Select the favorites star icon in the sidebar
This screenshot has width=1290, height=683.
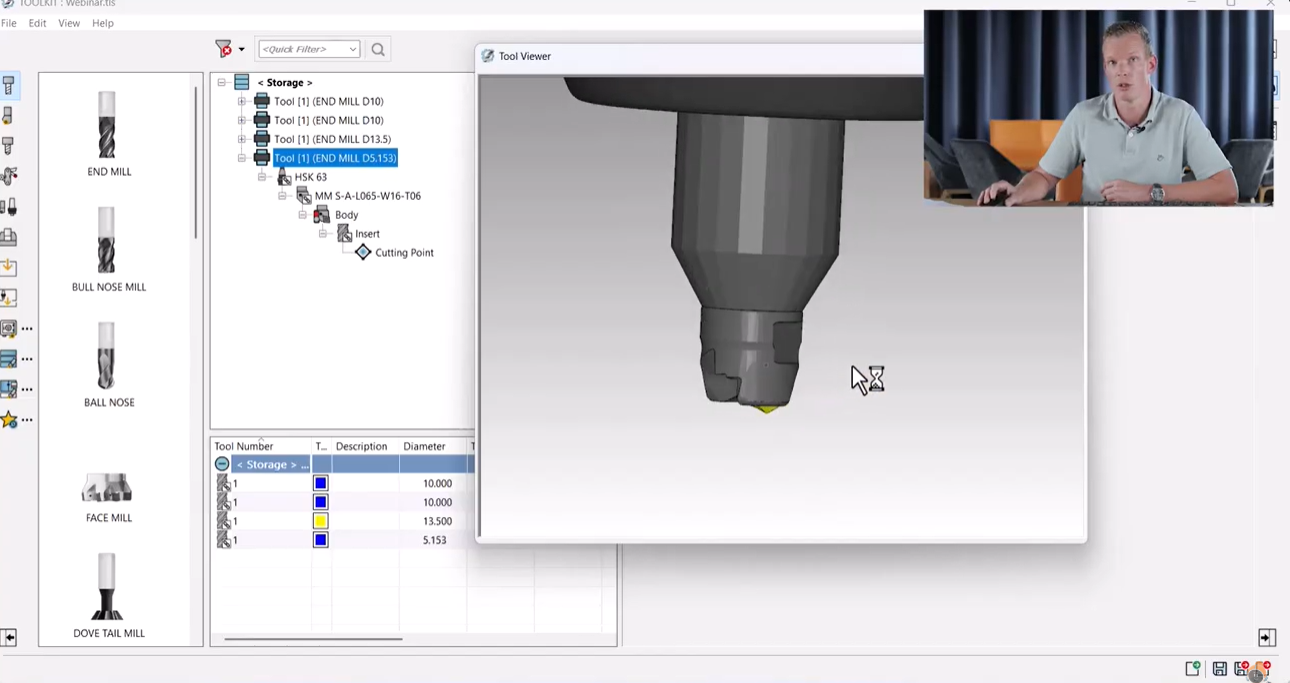coord(11,419)
